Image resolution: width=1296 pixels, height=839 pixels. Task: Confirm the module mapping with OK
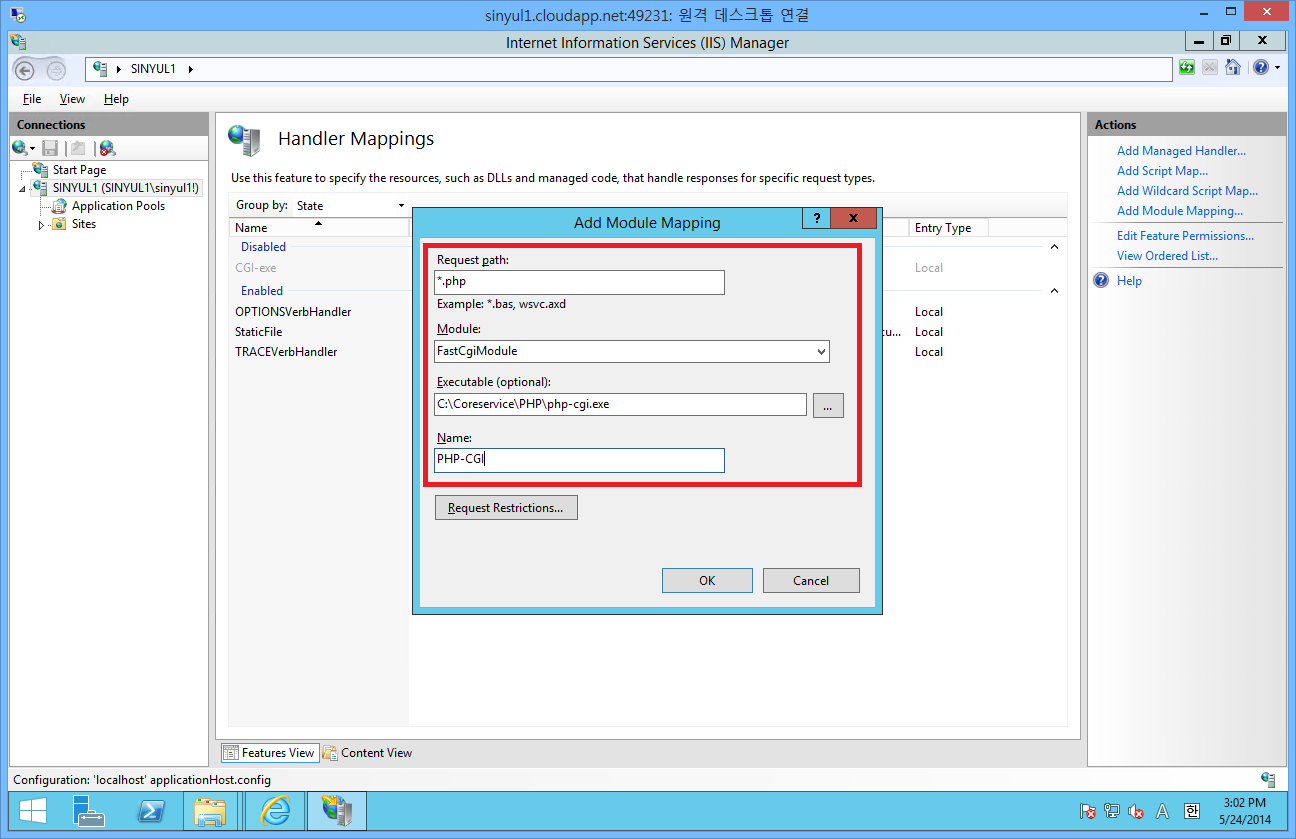pos(707,580)
